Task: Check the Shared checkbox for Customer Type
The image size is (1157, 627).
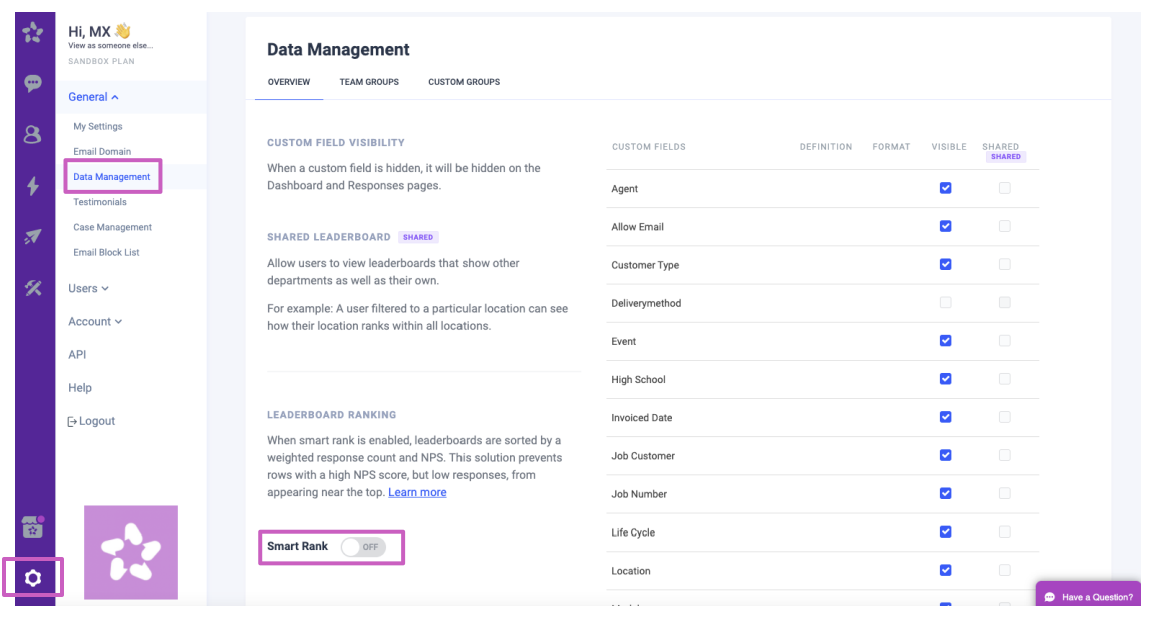Action: pyautogui.click(x=1004, y=265)
